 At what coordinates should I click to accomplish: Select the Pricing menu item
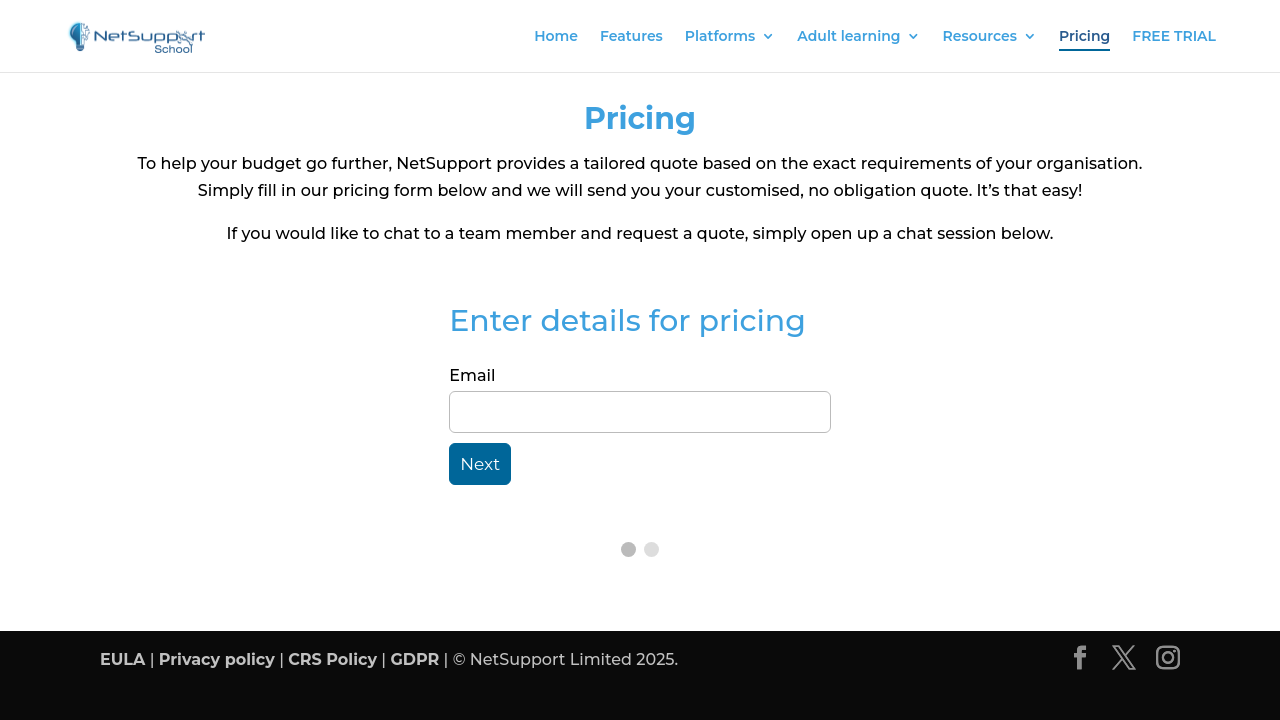pyautogui.click(x=1084, y=36)
